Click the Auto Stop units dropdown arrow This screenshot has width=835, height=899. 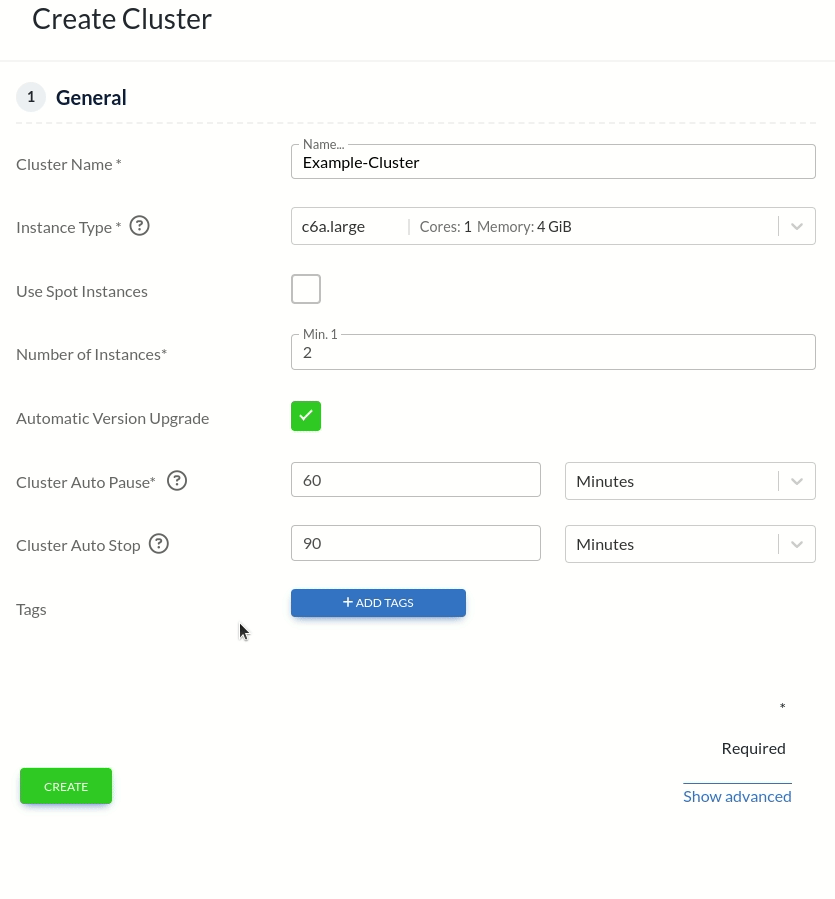(x=797, y=544)
